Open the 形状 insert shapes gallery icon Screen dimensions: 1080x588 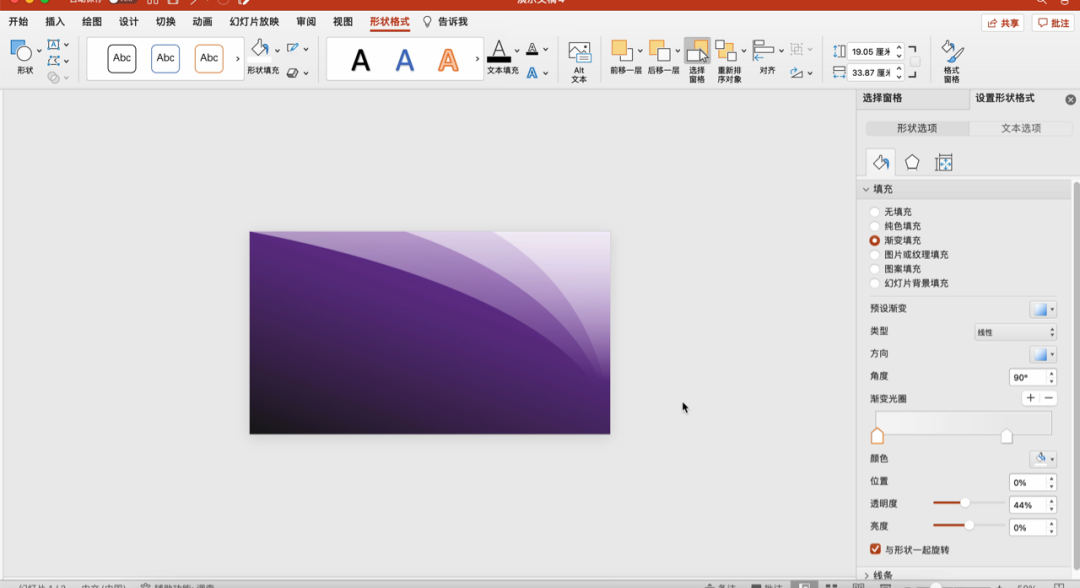[x=21, y=51]
